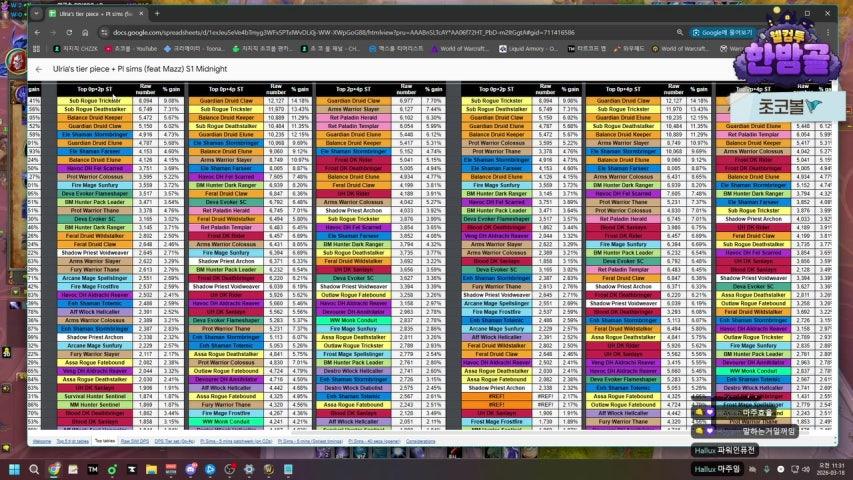Open the 마르코프 맵 bookmark
The height and width of the screenshot is (480, 853).
click(x=586, y=48)
